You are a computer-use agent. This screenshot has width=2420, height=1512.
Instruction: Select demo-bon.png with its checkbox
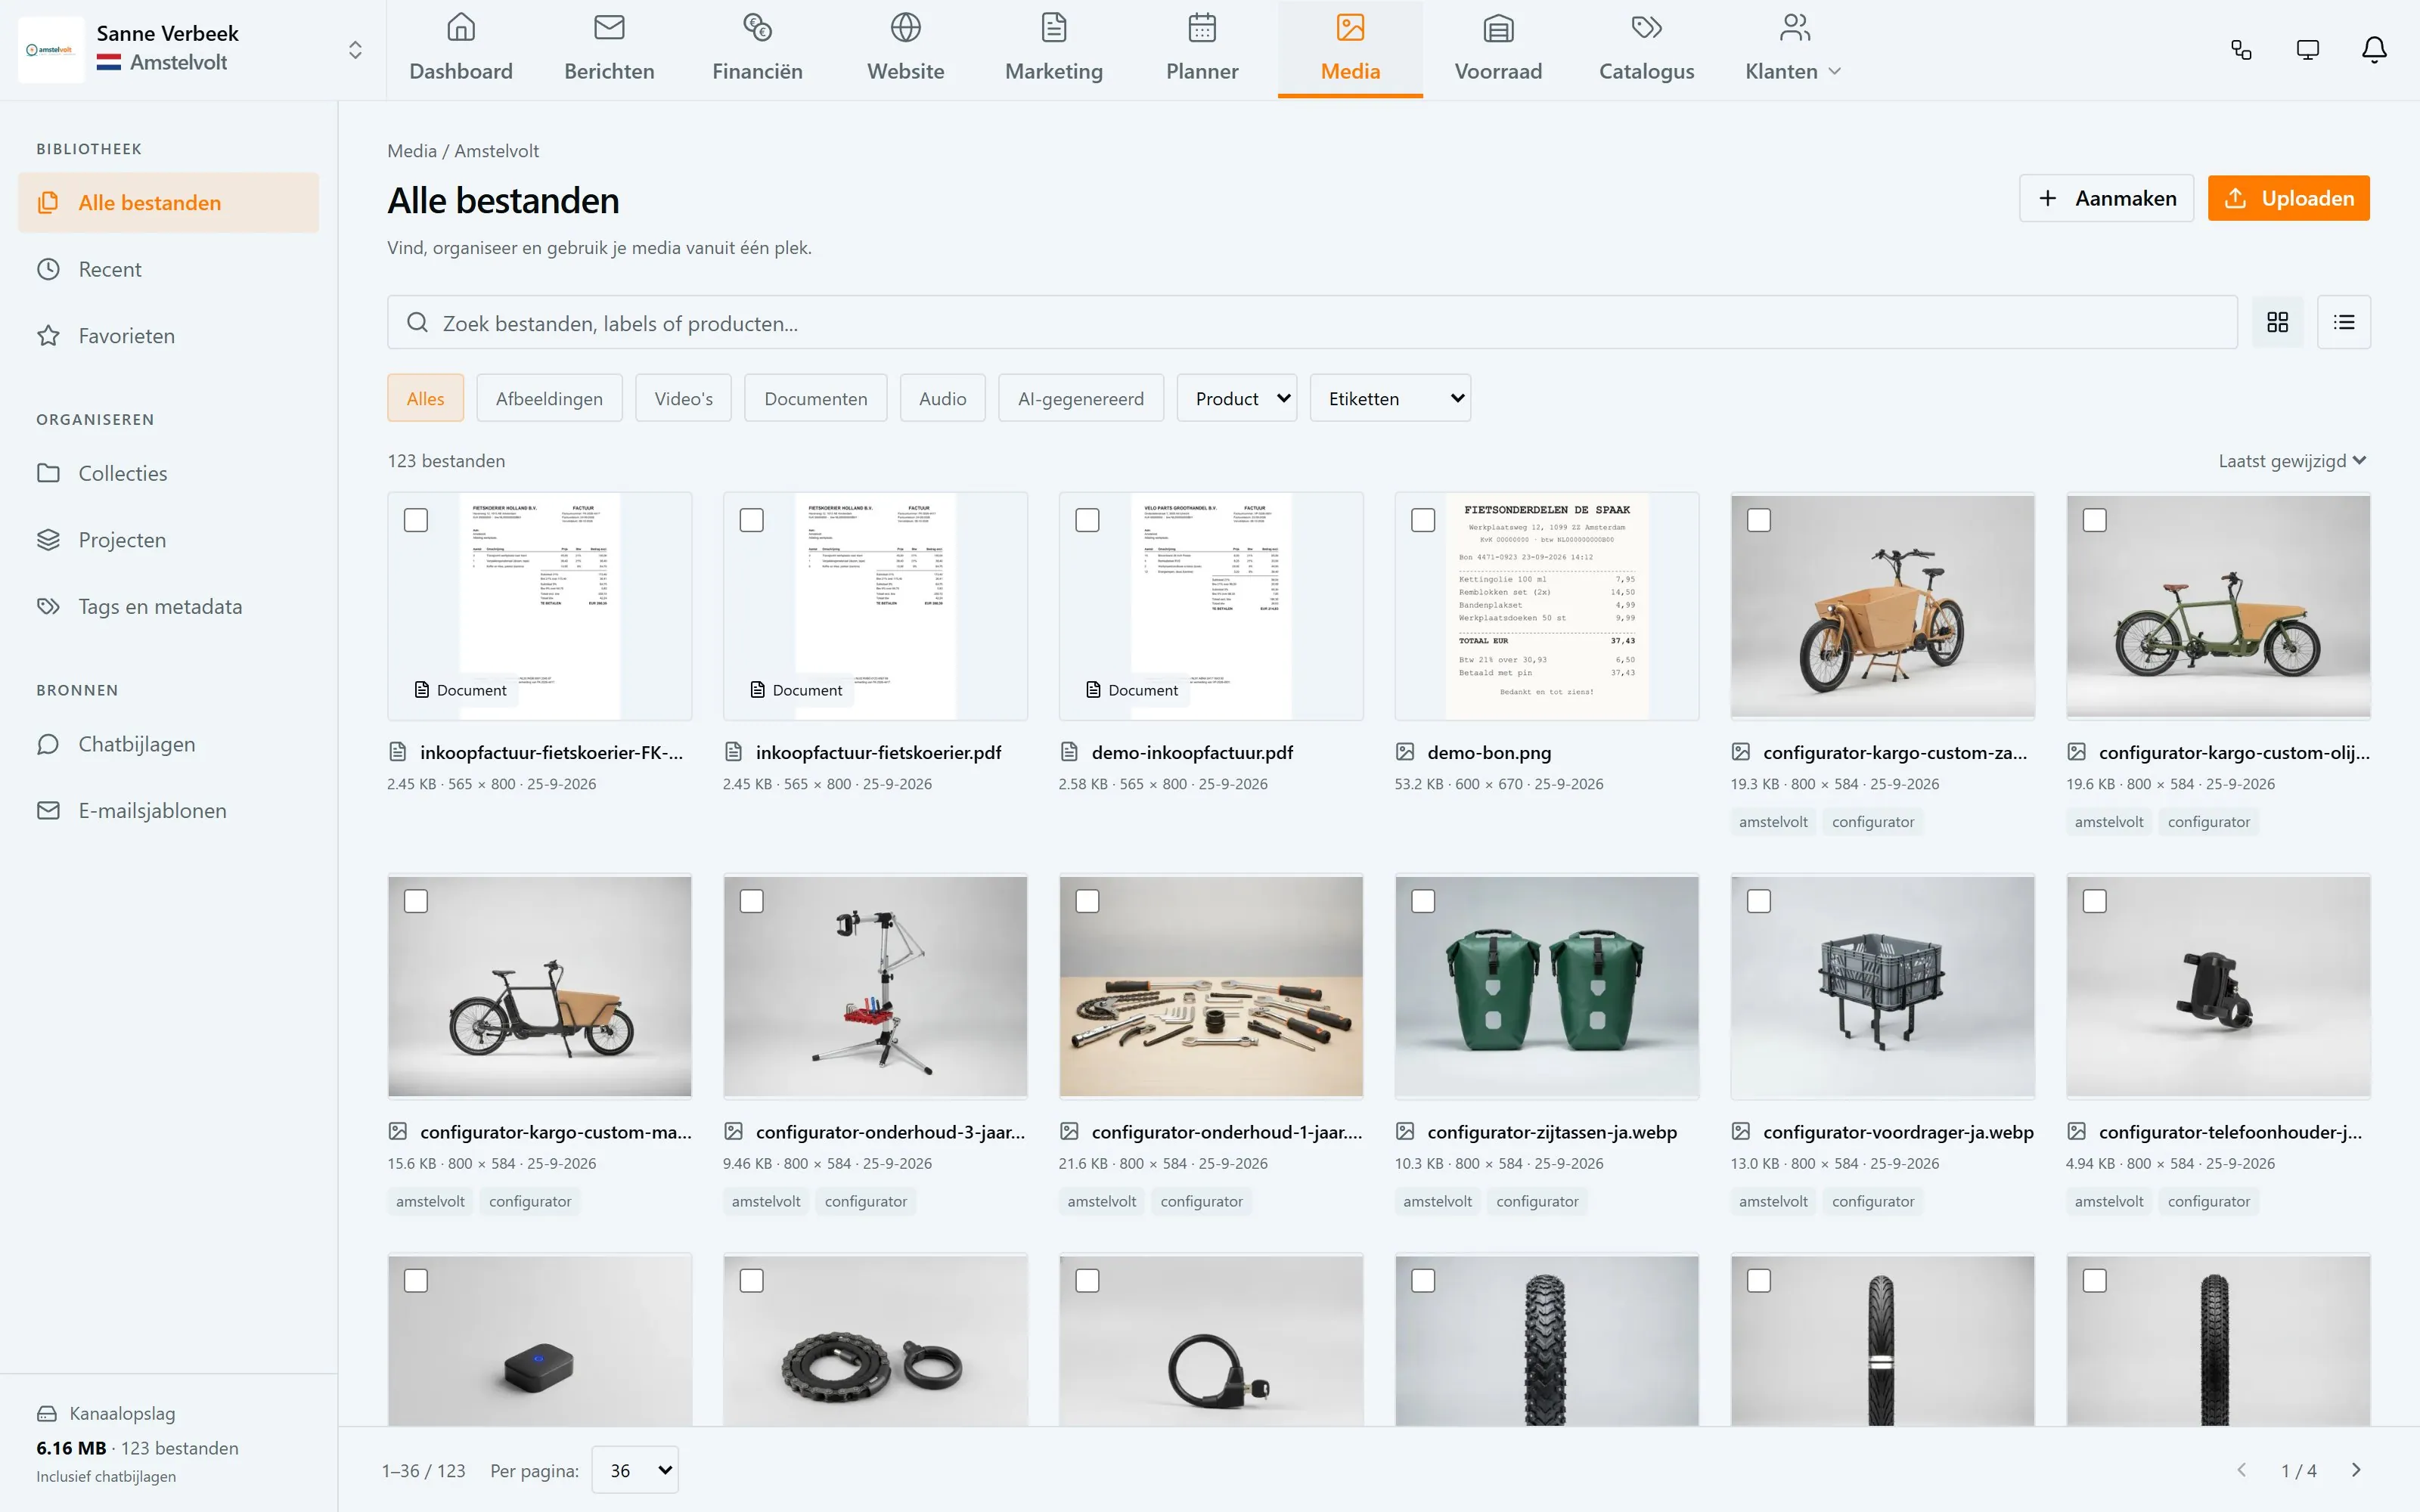click(1423, 520)
